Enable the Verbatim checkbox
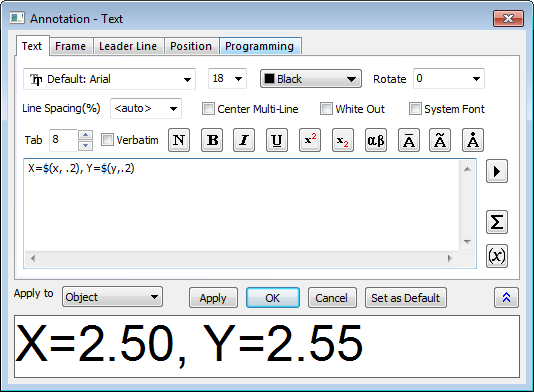The height and width of the screenshot is (392, 534). tap(107, 140)
